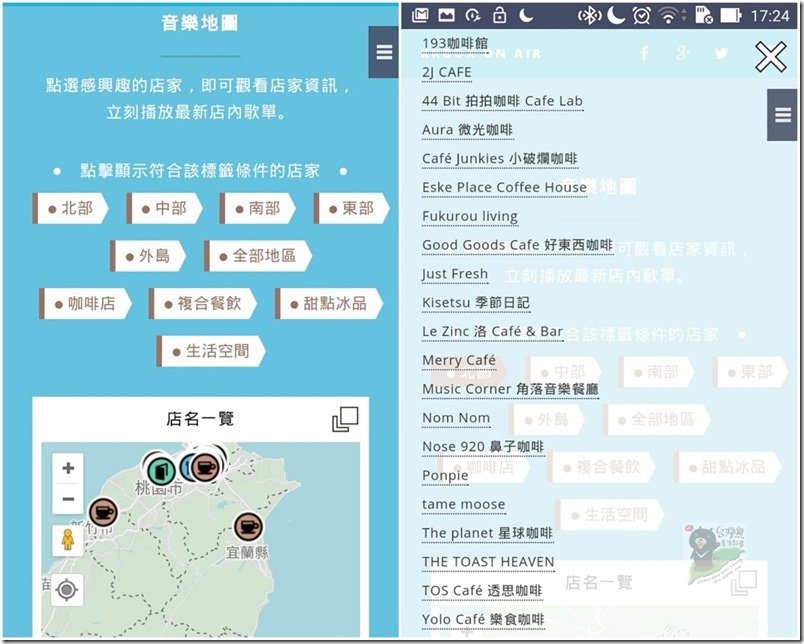
Task: Open the Gmail notification icon in status bar
Action: click(419, 15)
